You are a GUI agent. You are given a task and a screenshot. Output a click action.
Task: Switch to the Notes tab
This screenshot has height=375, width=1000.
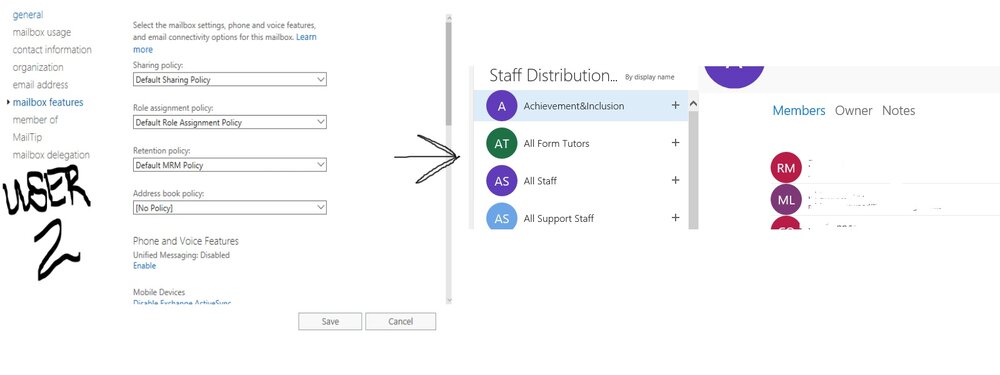coord(899,110)
